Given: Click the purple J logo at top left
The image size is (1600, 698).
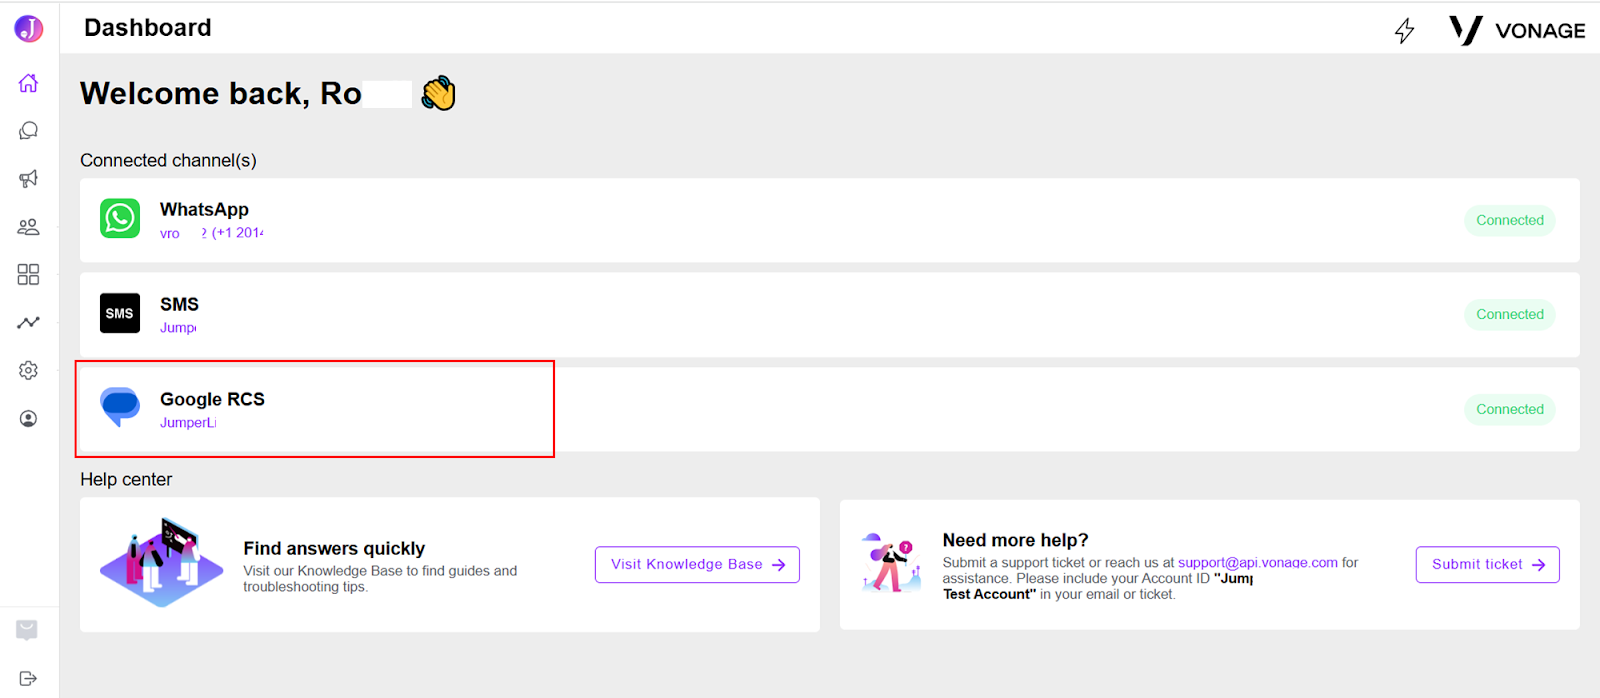Looking at the screenshot, I should click(28, 29).
